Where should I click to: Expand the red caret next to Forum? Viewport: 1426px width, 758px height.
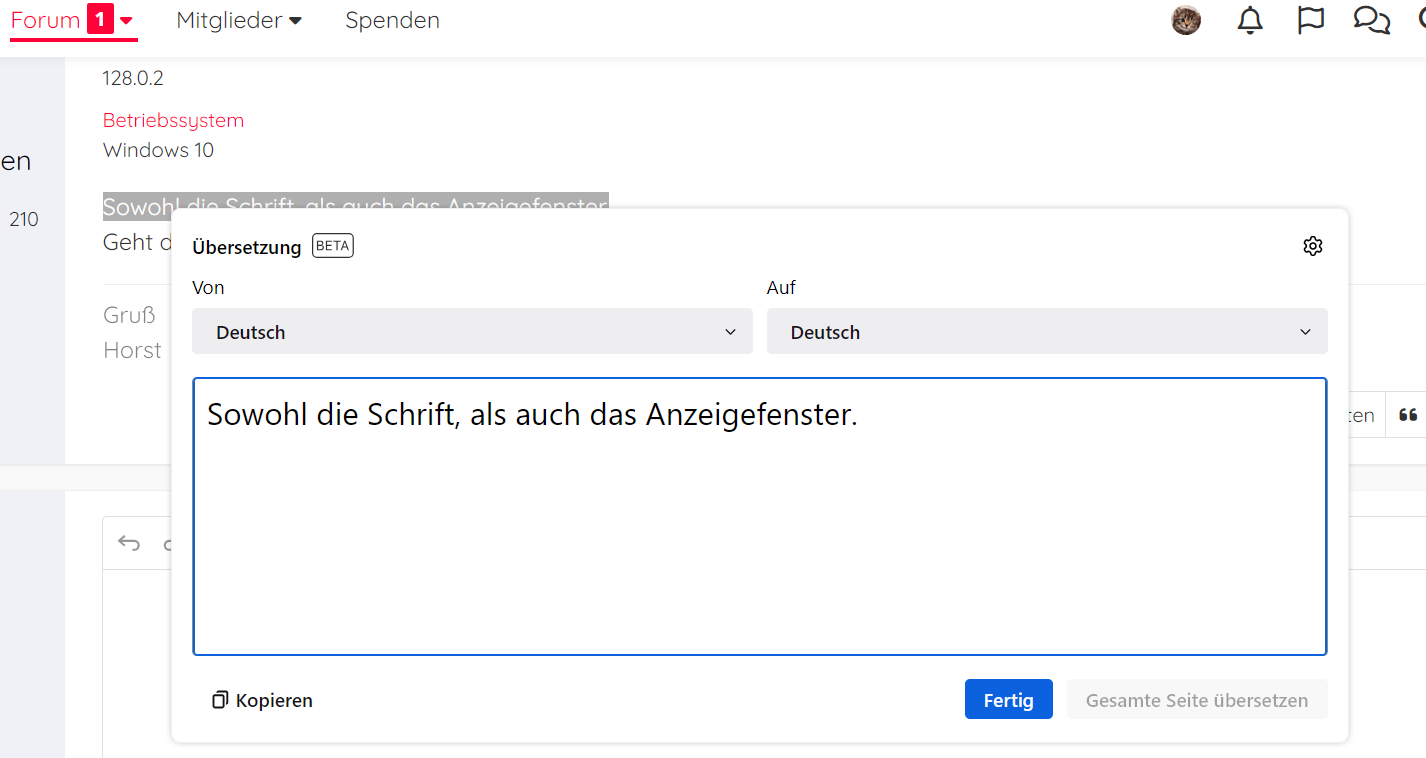pyautogui.click(x=126, y=20)
